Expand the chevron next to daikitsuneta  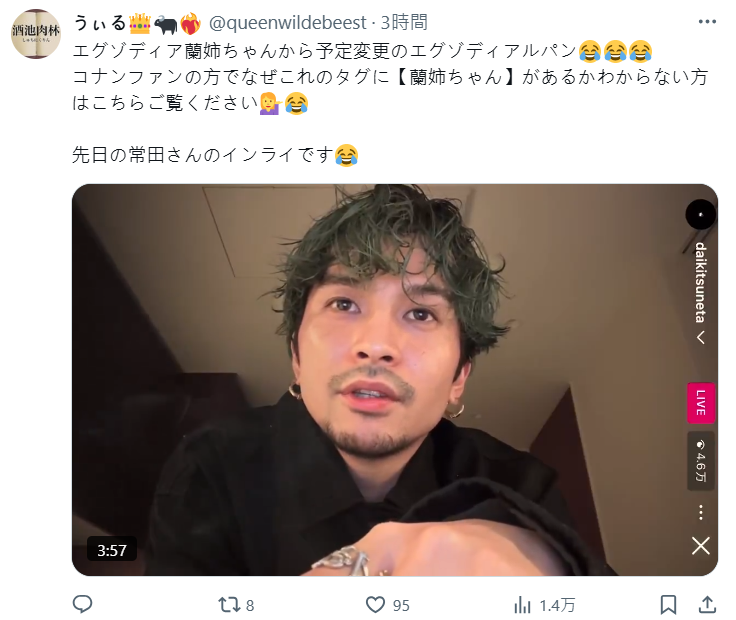click(701, 337)
